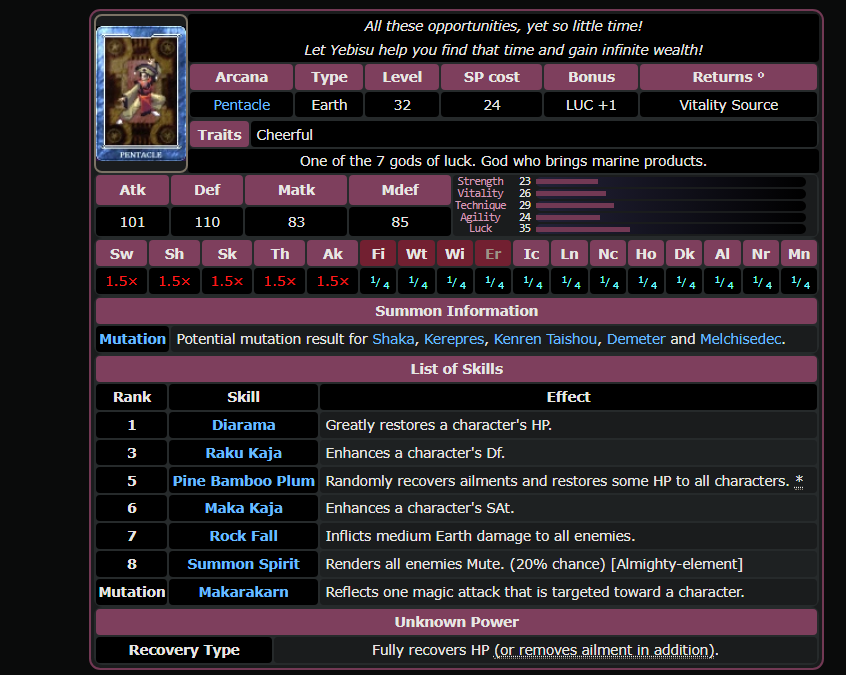Select the Ln affinity header
The width and height of the screenshot is (846, 675).
click(x=570, y=254)
